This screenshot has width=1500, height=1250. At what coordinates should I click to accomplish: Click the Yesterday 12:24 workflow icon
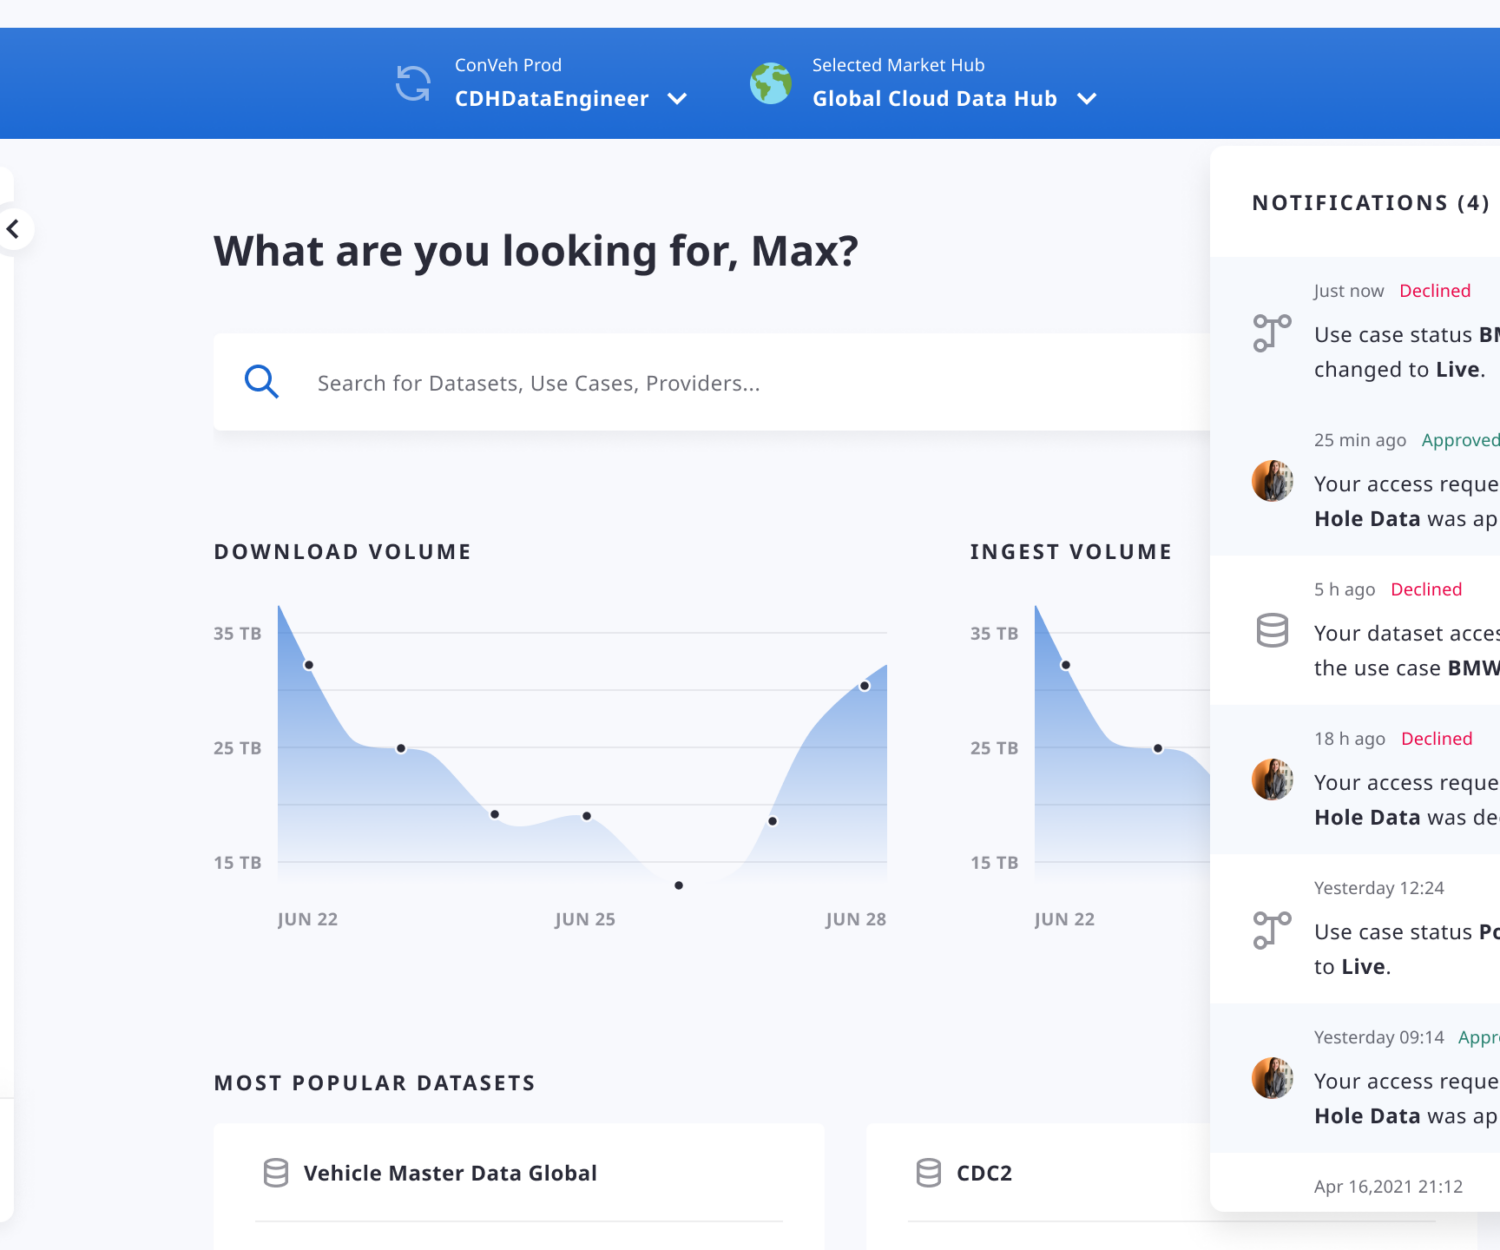tap(1272, 929)
